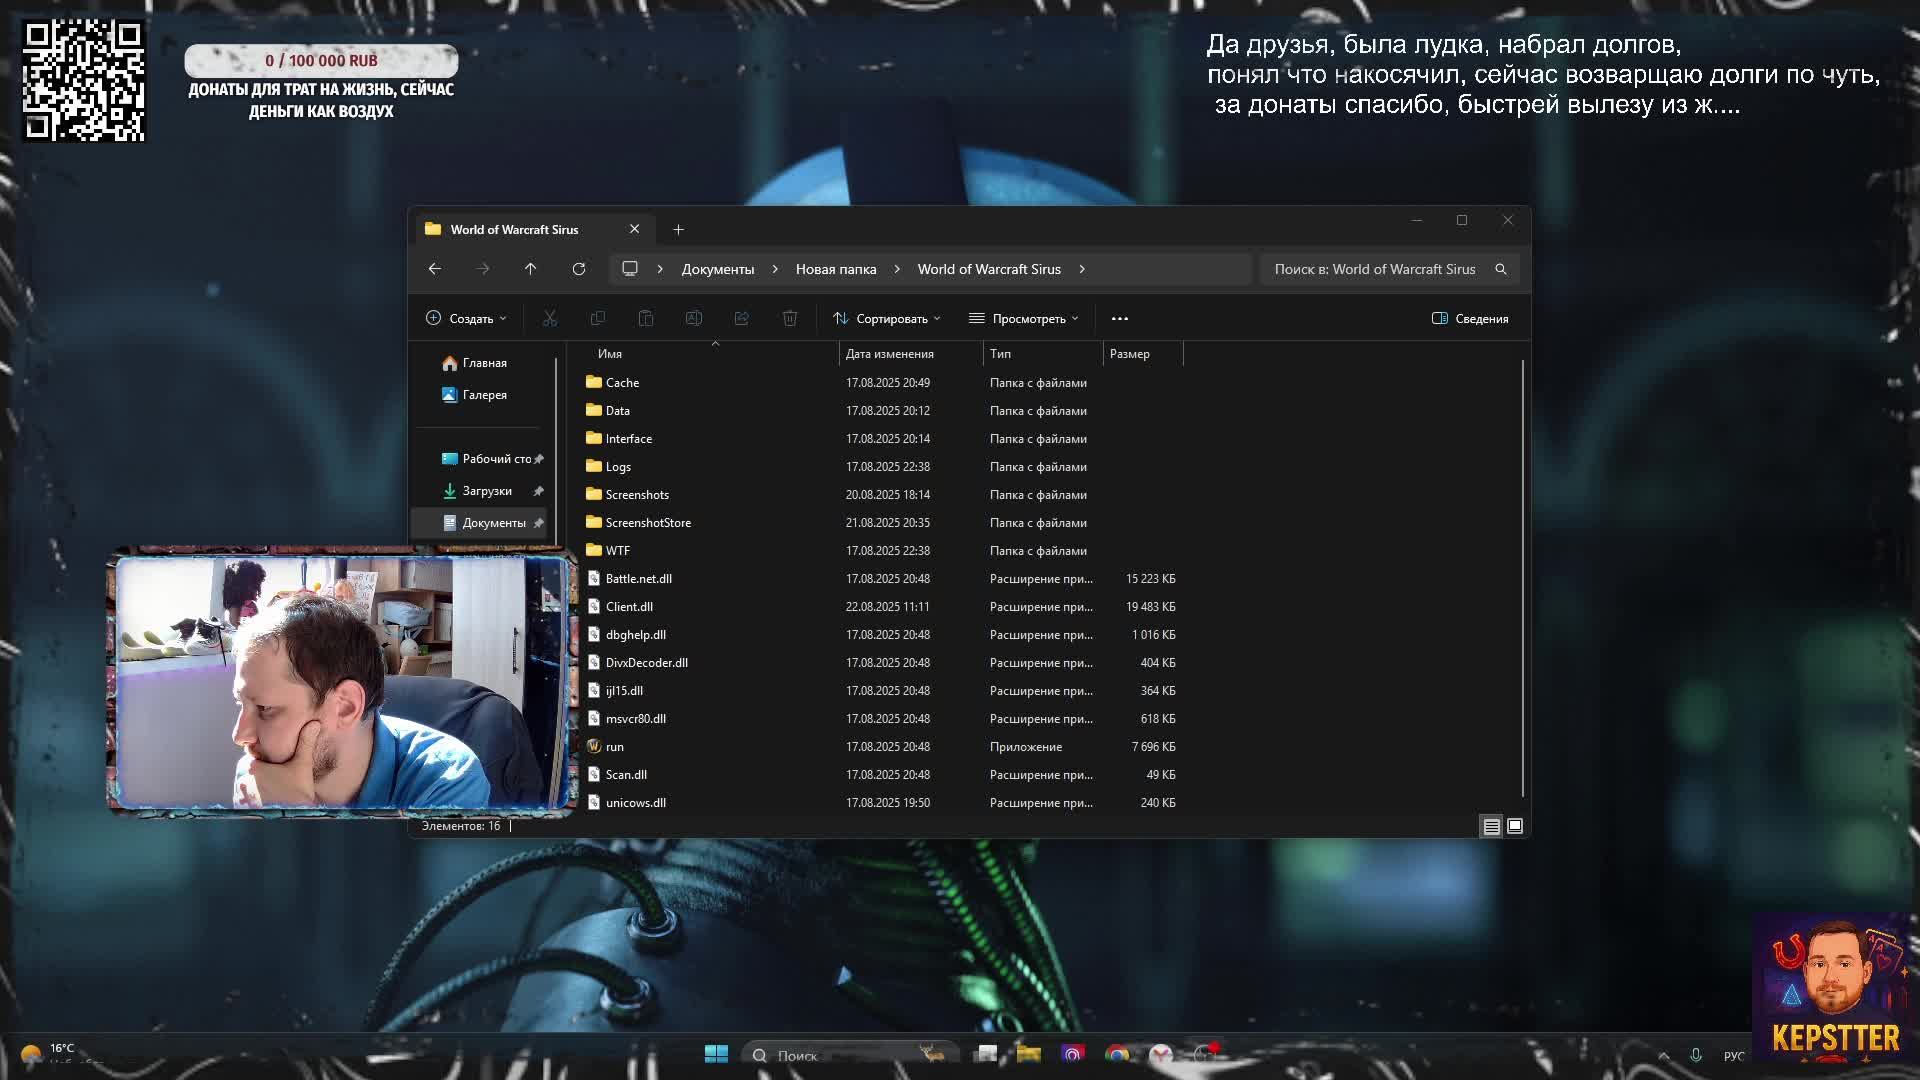The height and width of the screenshot is (1080, 1920).
Task: Click the vertical scrollbar of file list
Action: pos(1522,578)
